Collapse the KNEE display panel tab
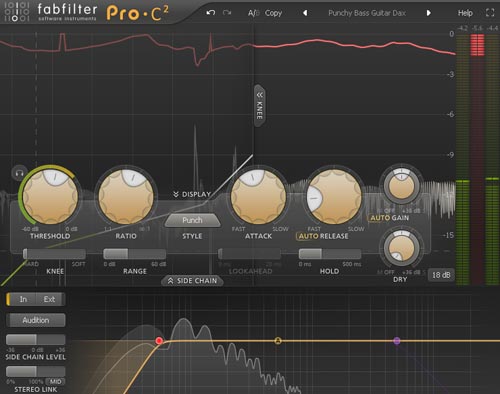Viewport: 500px width, 394px height. [x=260, y=106]
